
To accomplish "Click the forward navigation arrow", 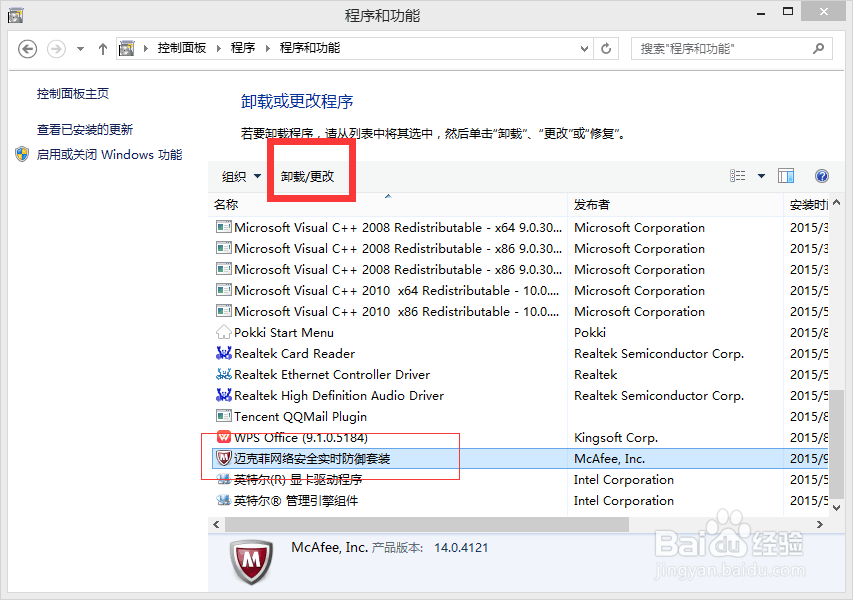I will tap(56, 49).
